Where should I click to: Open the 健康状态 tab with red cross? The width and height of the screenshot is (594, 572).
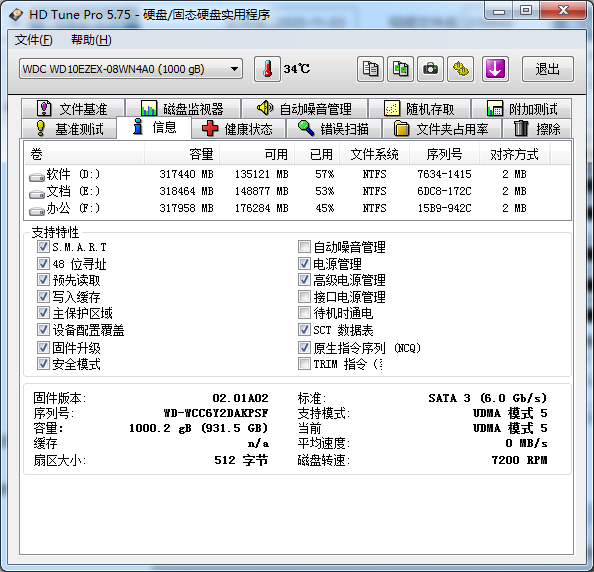coord(238,129)
